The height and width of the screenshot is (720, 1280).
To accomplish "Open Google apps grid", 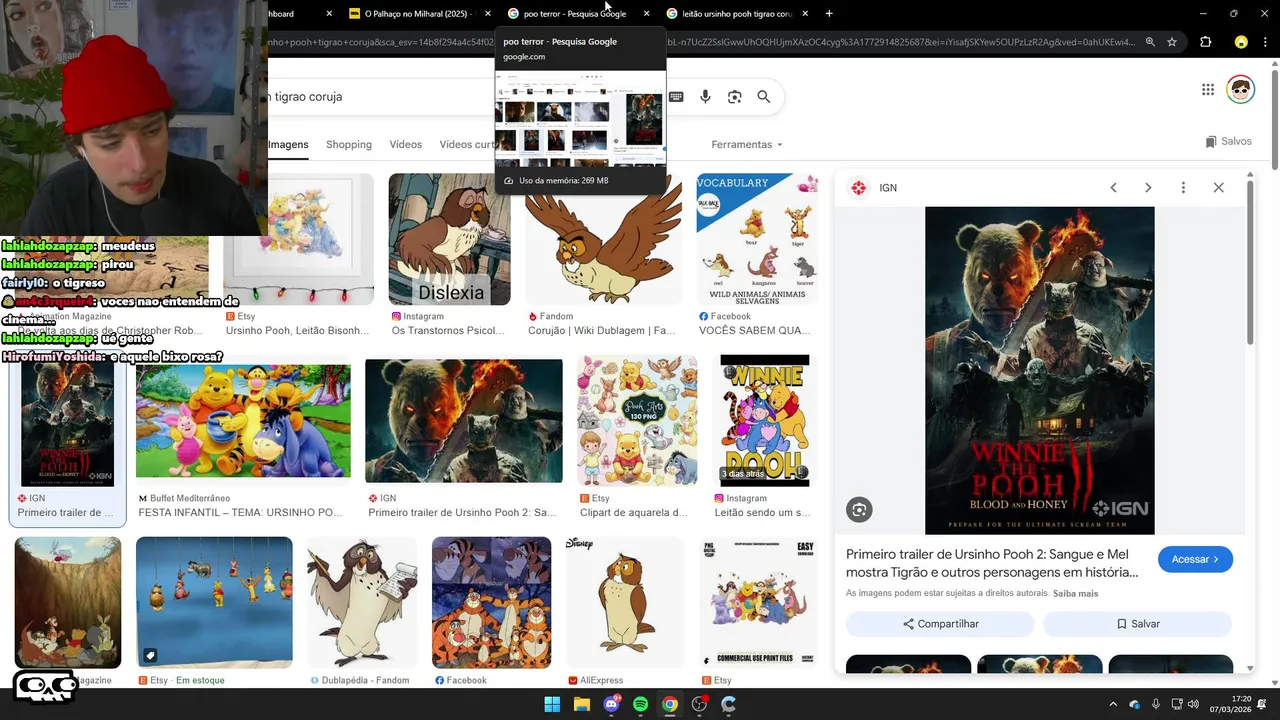I will (1208, 90).
